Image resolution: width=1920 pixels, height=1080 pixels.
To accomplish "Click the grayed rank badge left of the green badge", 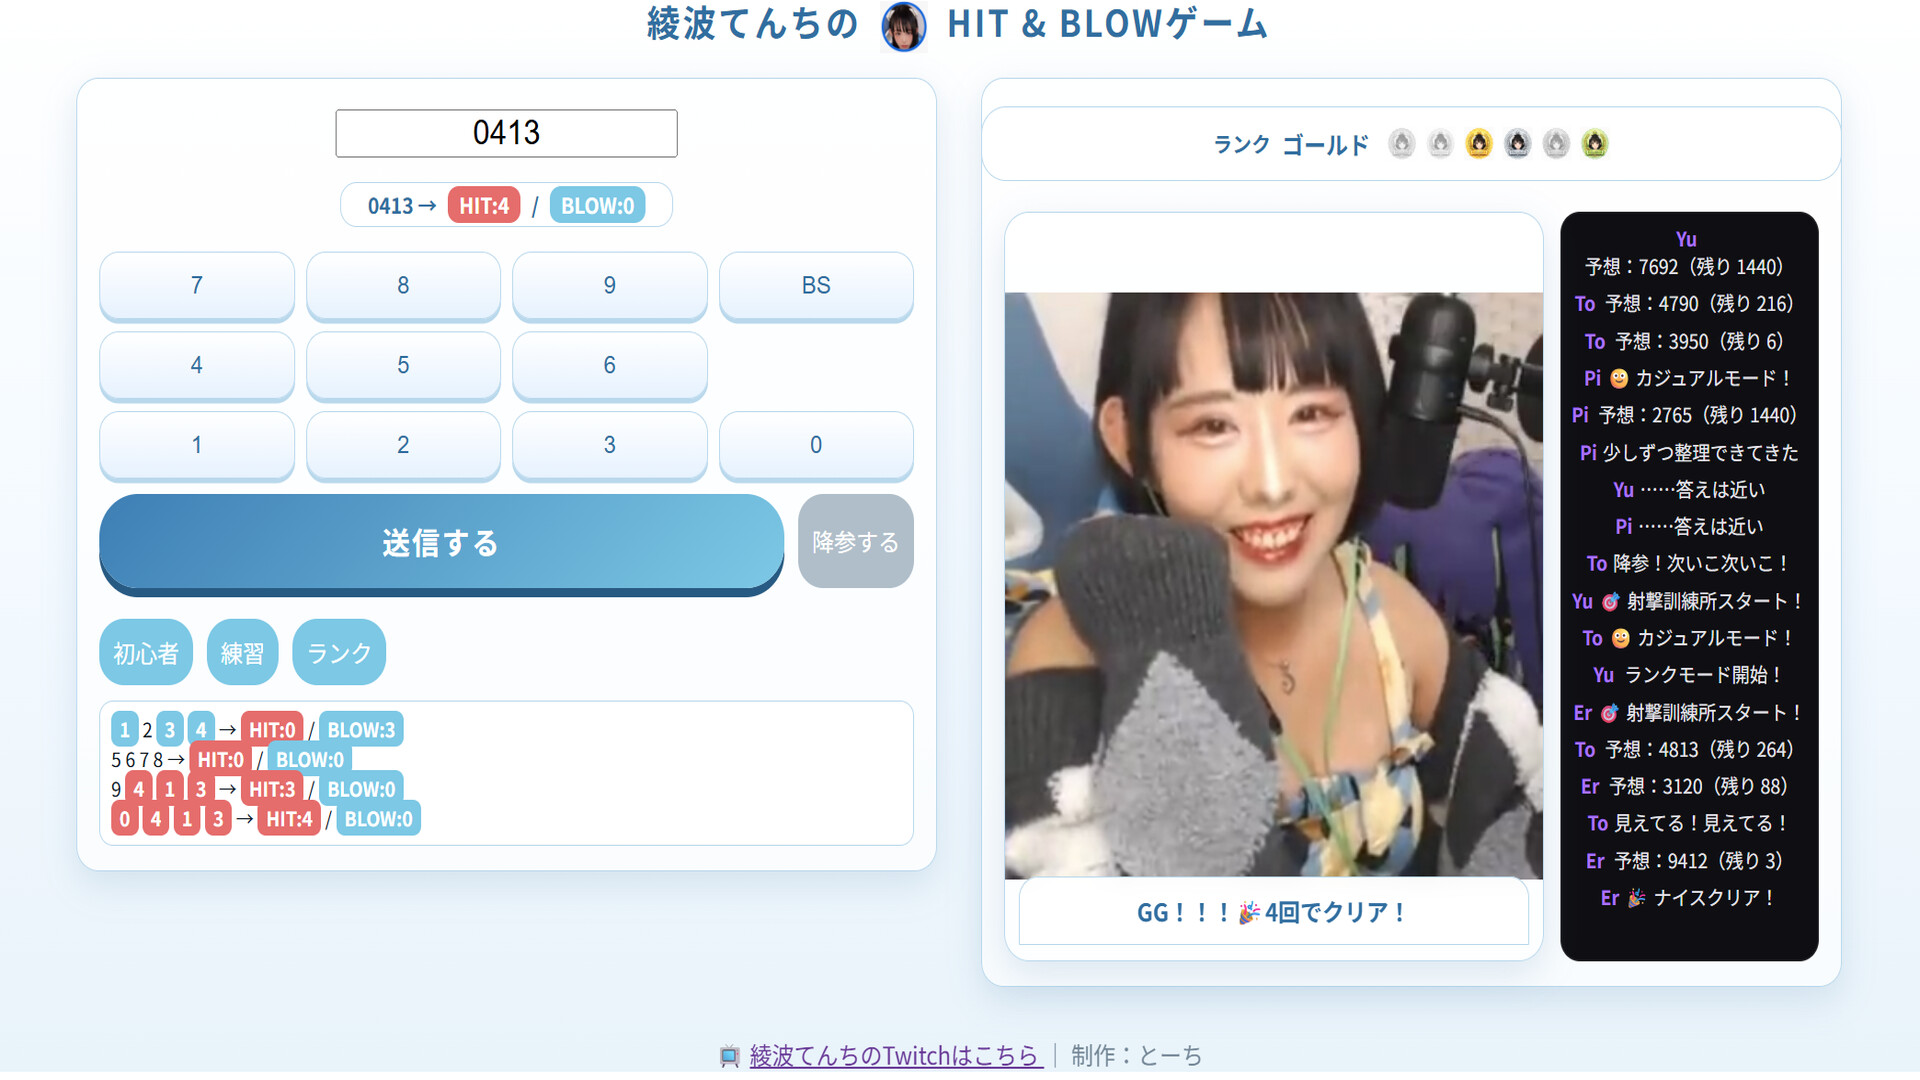I will click(x=1556, y=142).
